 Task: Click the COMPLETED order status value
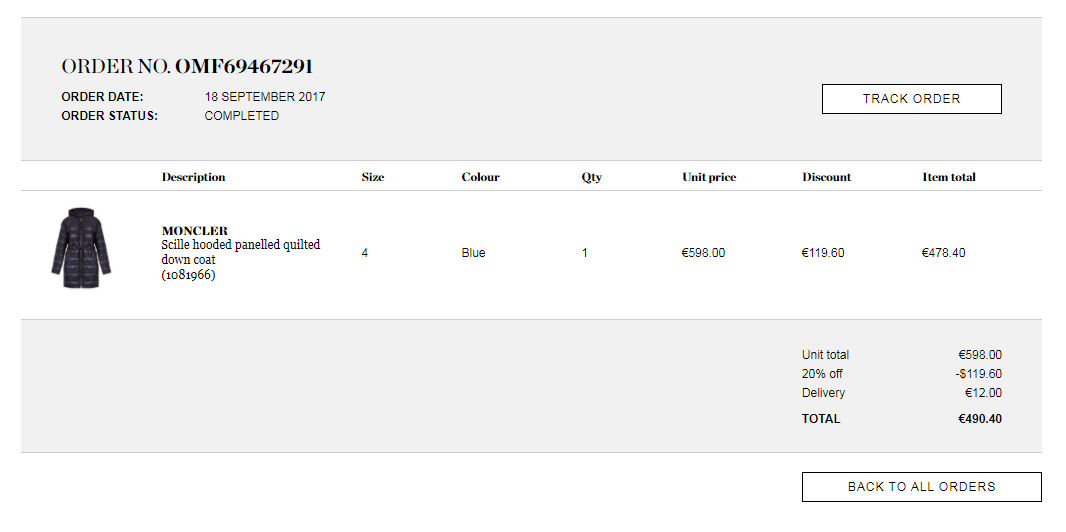(x=242, y=116)
